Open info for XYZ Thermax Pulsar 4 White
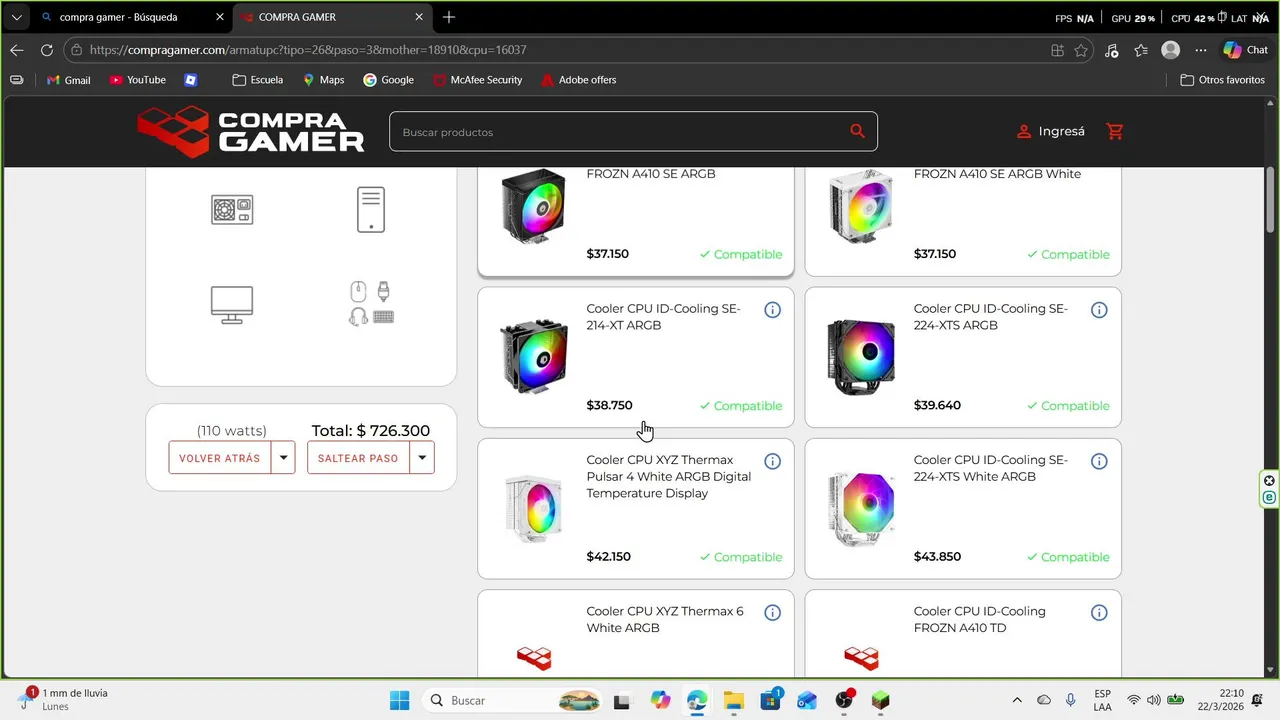Image resolution: width=1280 pixels, height=720 pixels. coord(772,461)
